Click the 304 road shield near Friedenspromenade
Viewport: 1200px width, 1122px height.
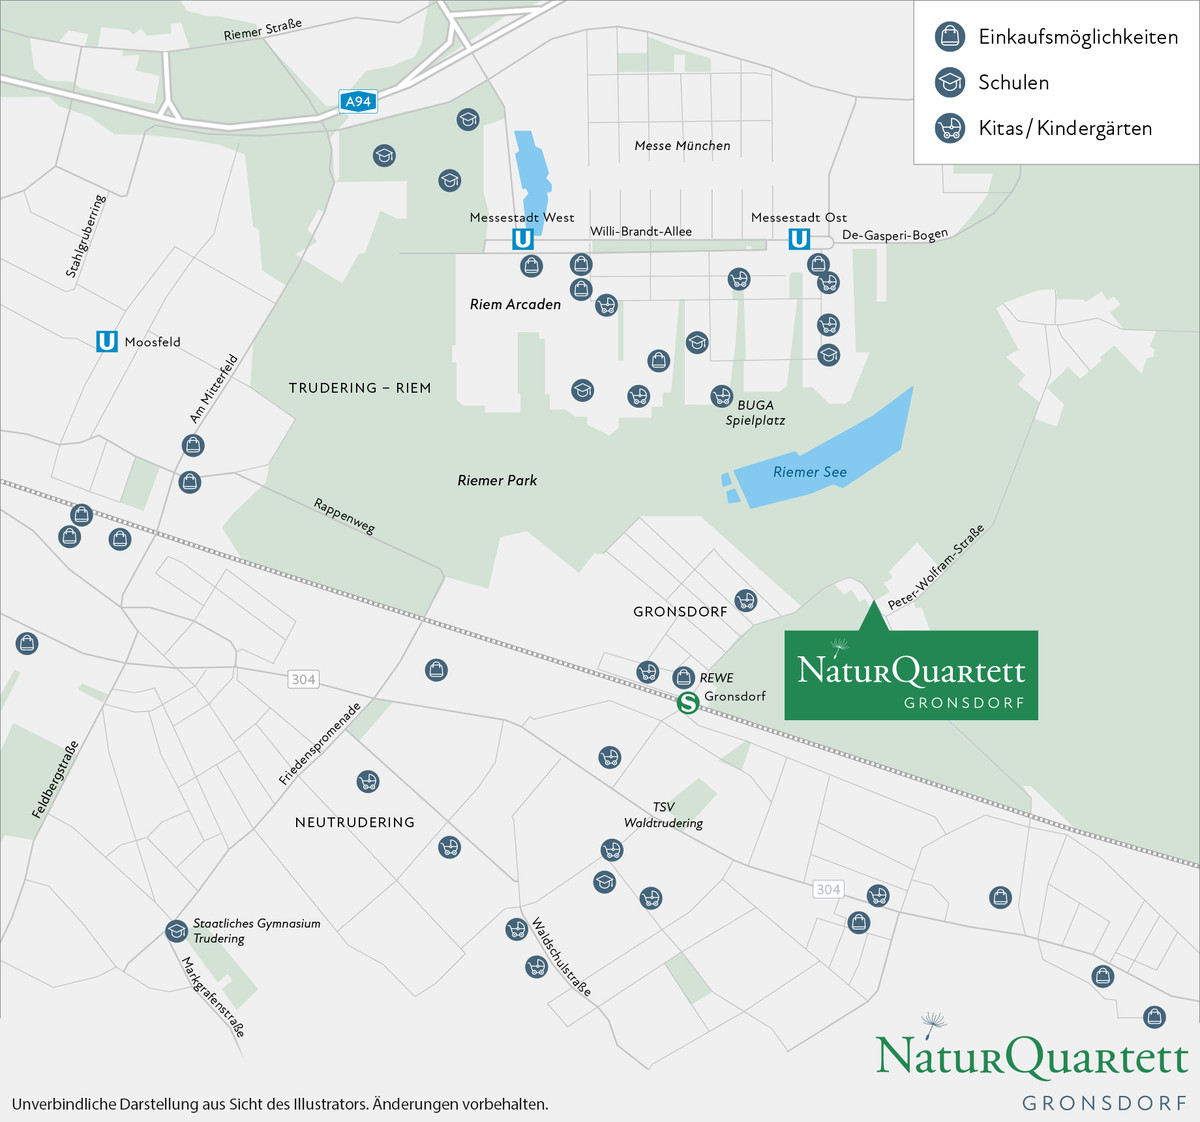pyautogui.click(x=302, y=679)
